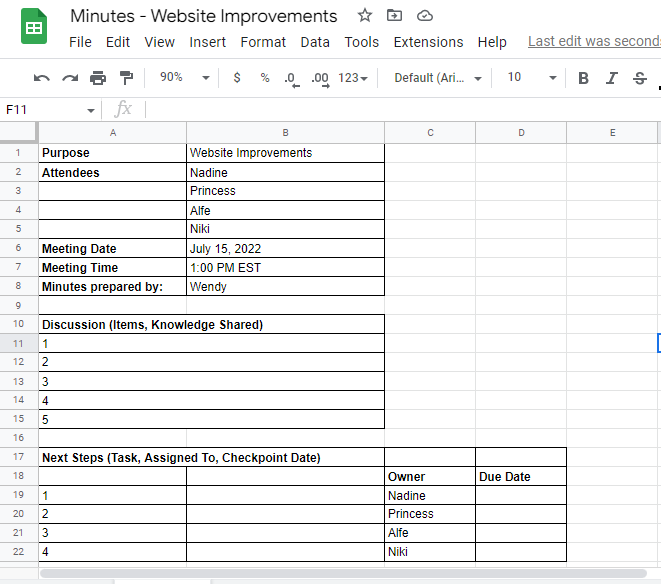661x584 pixels.
Task: Select column B header
Action: tap(285, 133)
